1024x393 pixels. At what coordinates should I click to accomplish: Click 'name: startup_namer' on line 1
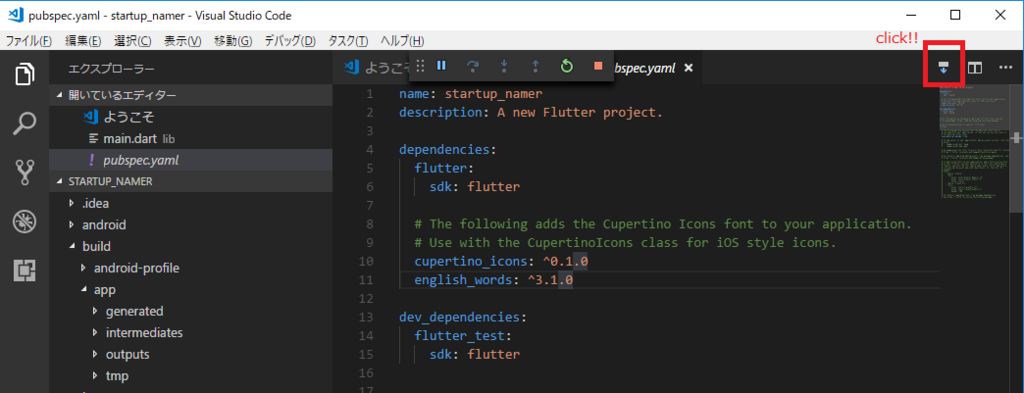(471, 94)
